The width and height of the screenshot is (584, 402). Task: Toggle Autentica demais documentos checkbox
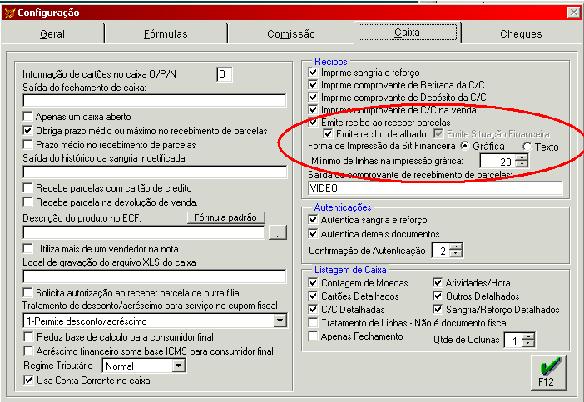coord(313,234)
